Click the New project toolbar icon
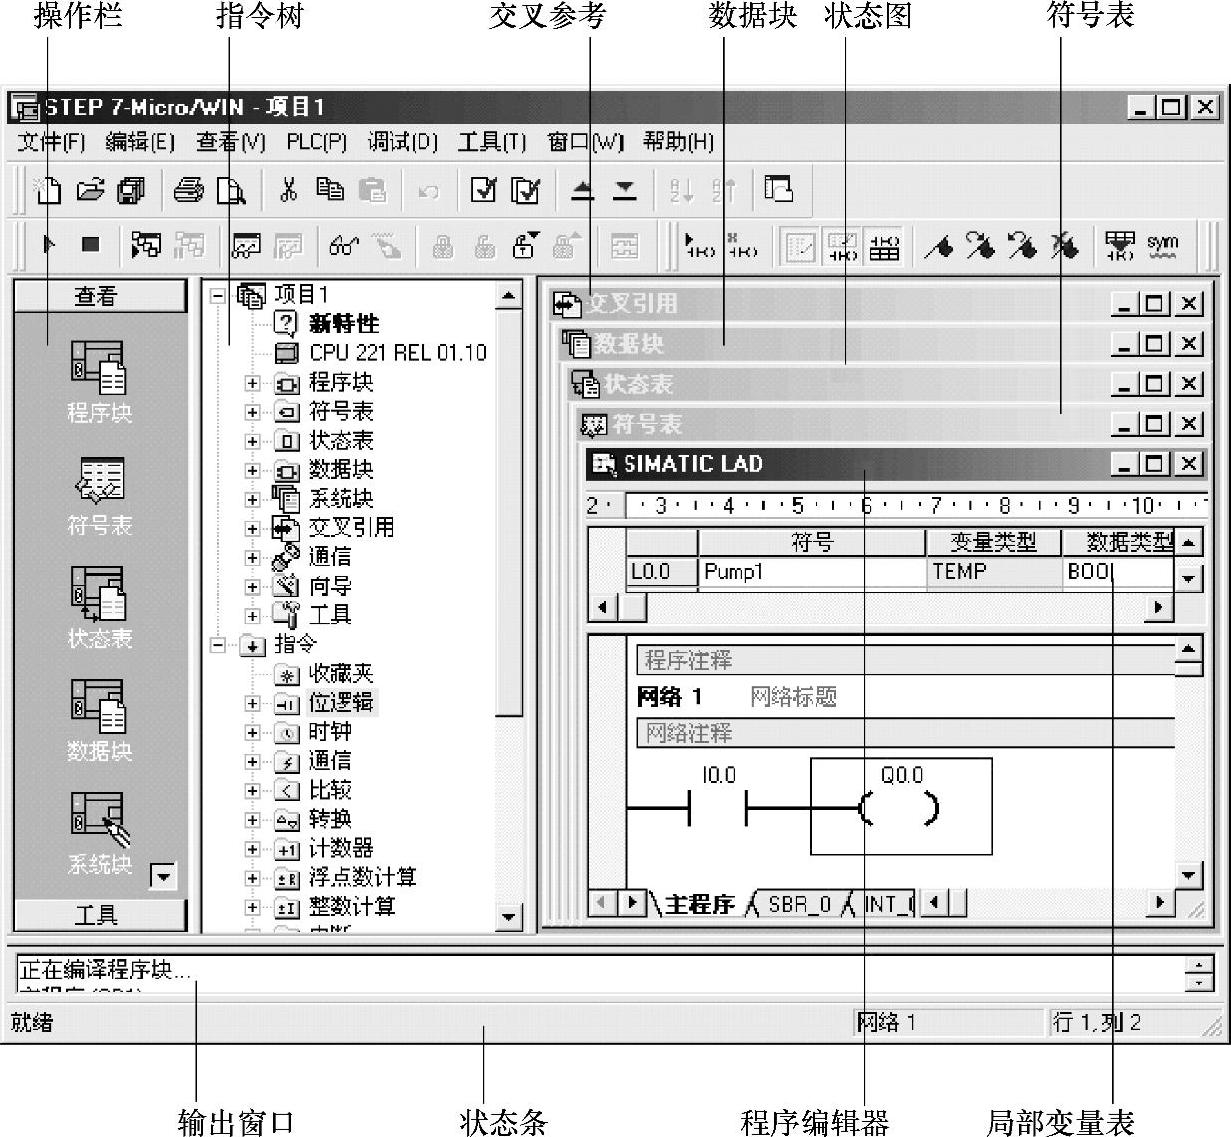Image resolution: width=1231 pixels, height=1137 pixels. click(x=48, y=190)
